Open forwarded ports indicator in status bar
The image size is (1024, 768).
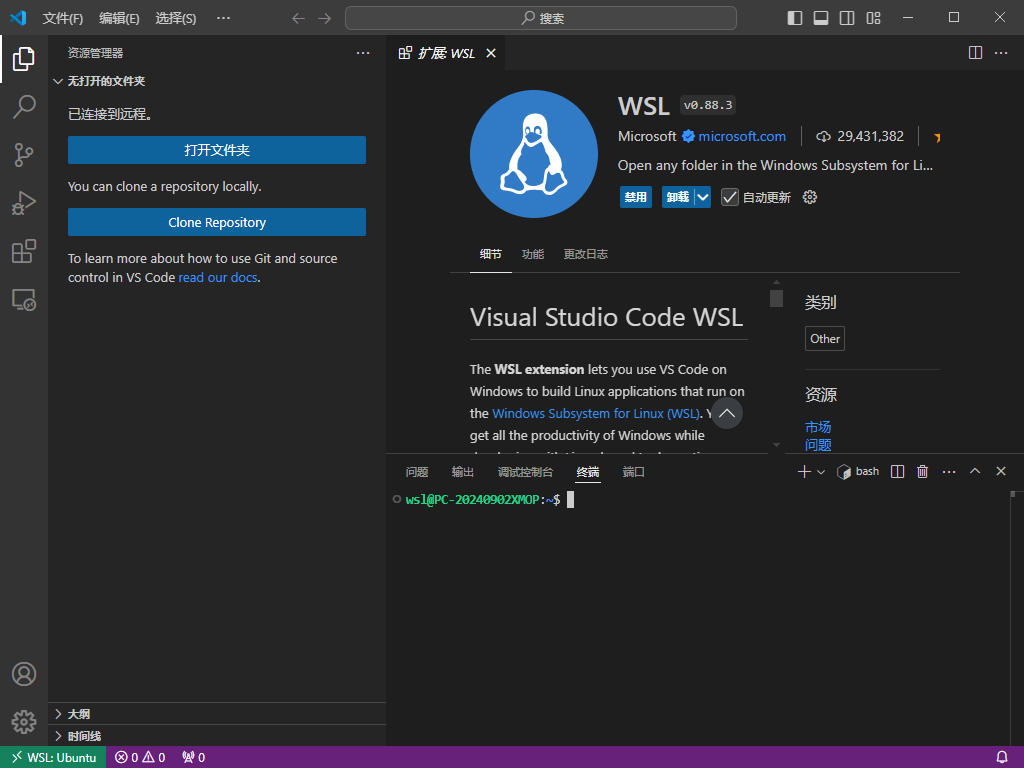194,758
